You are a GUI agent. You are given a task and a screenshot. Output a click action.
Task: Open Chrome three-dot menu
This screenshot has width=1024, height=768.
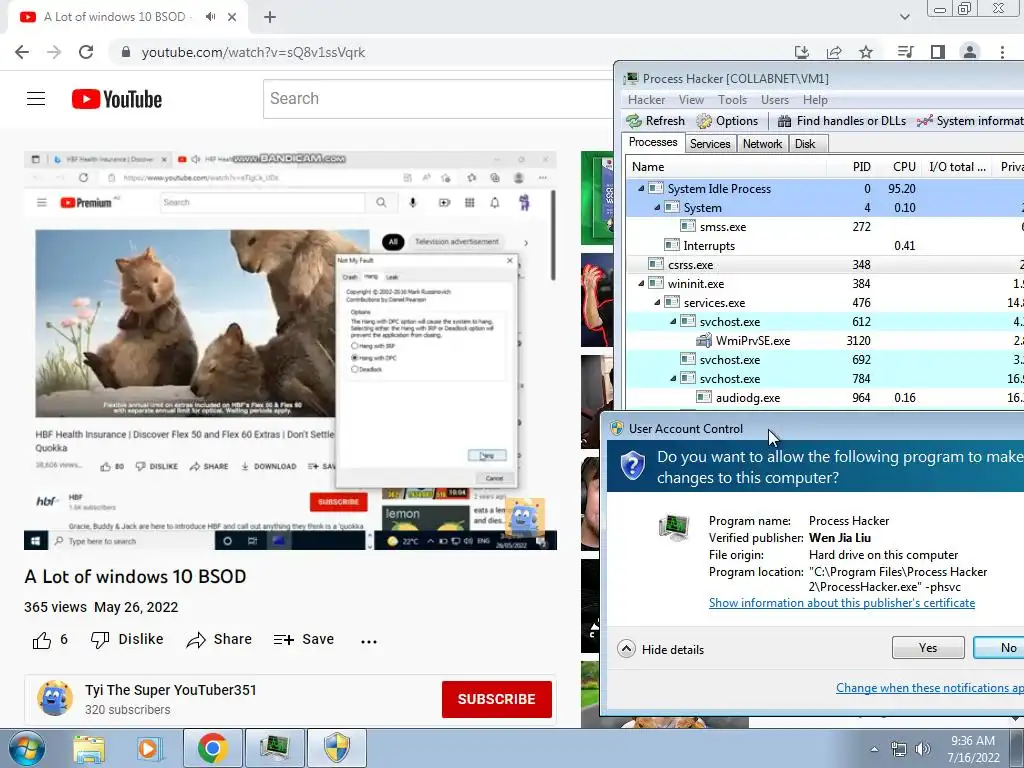1002,52
